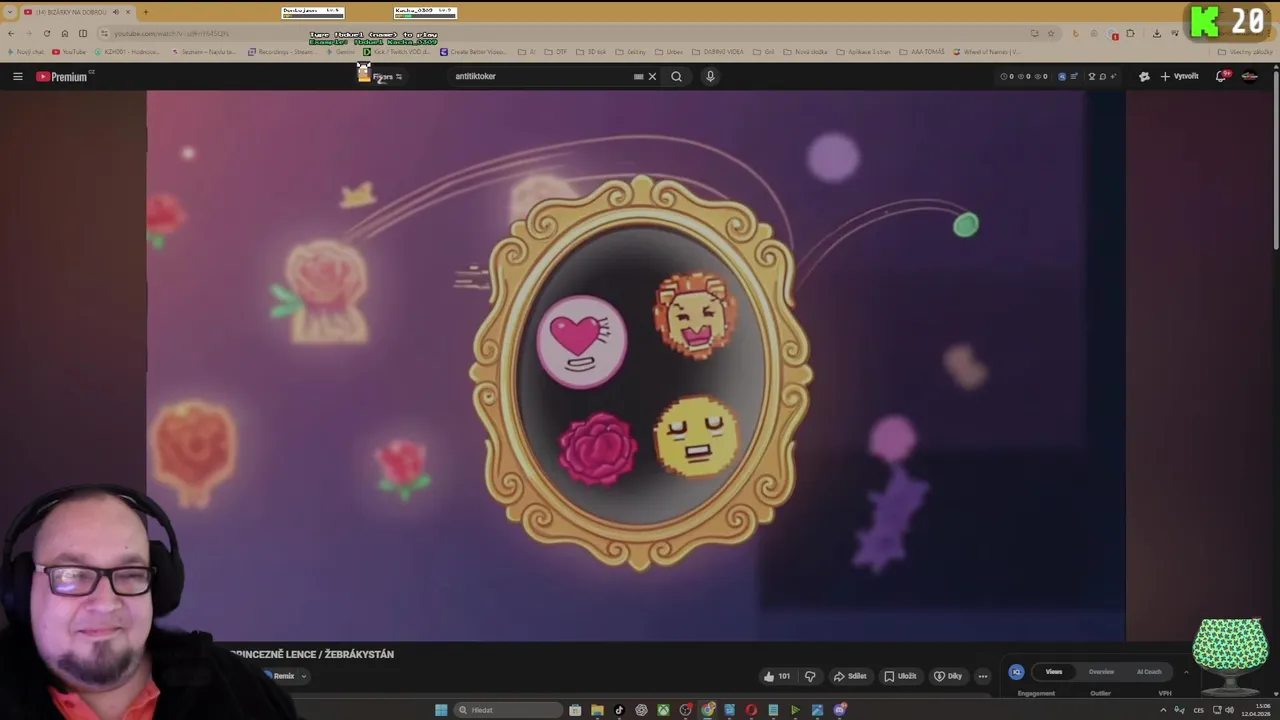Expand the DABING VIDEA bookmarks folder
The height and width of the screenshot is (720, 1280).
(718, 52)
